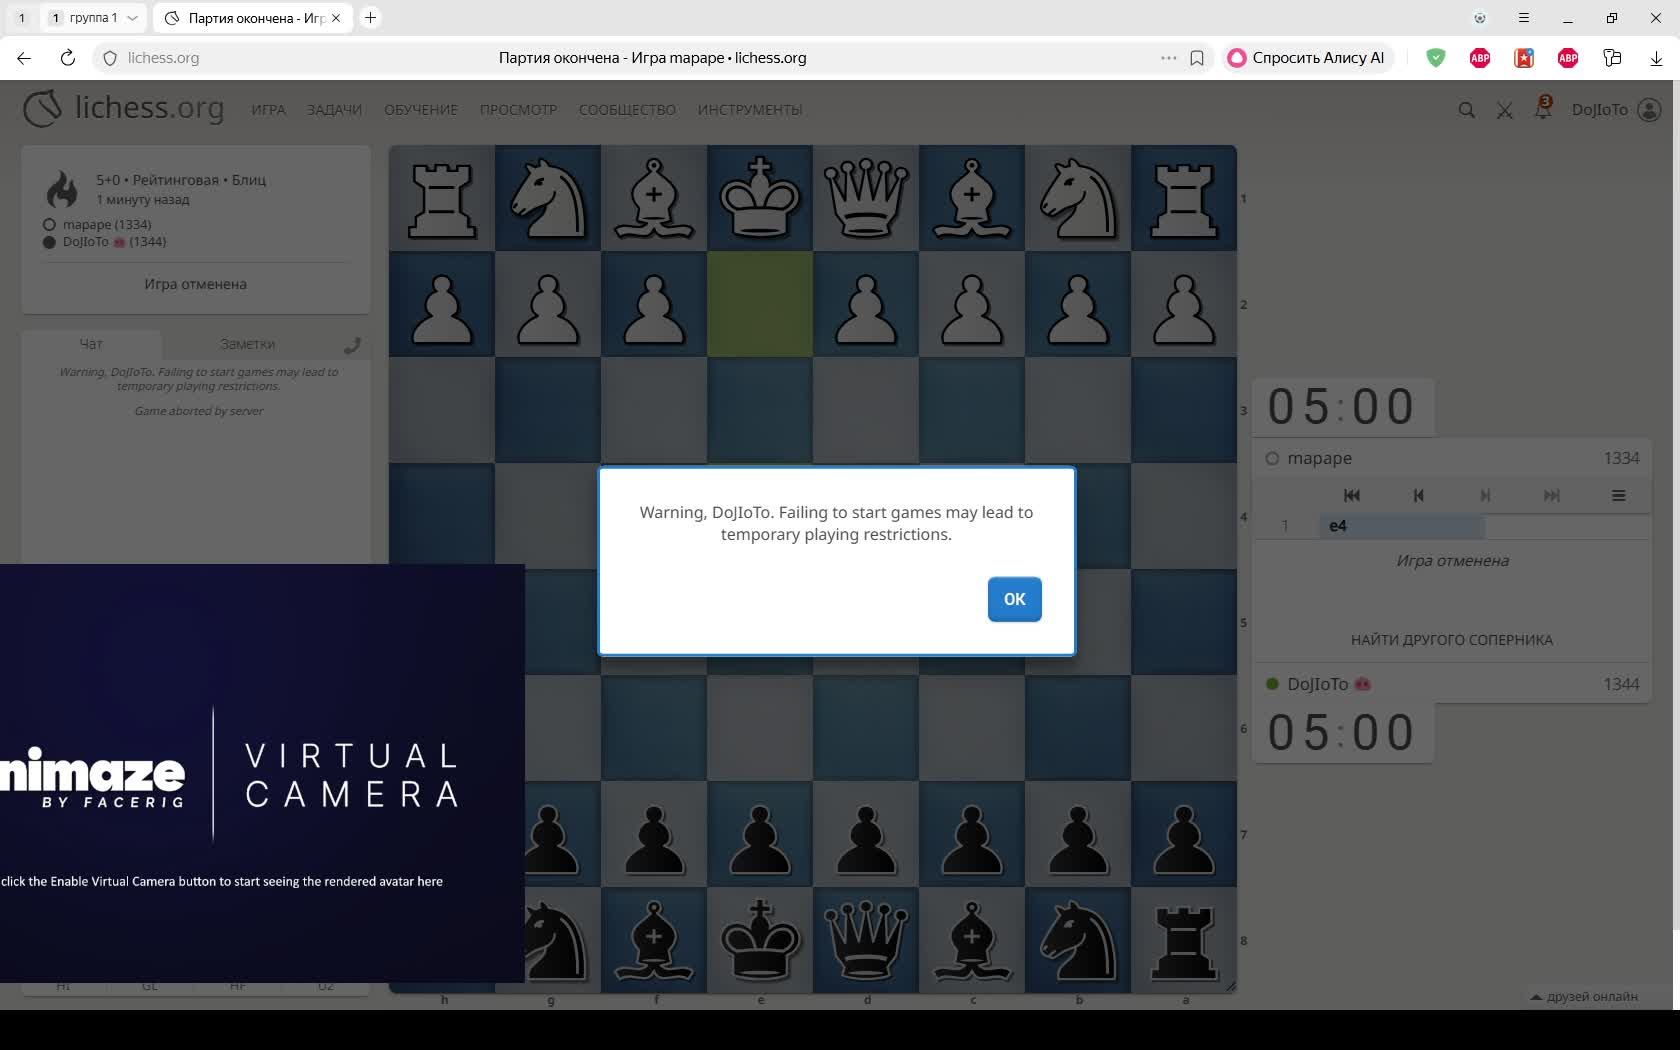Expand address bar more-actions ellipsis
The width and height of the screenshot is (1680, 1050).
point(1166,58)
